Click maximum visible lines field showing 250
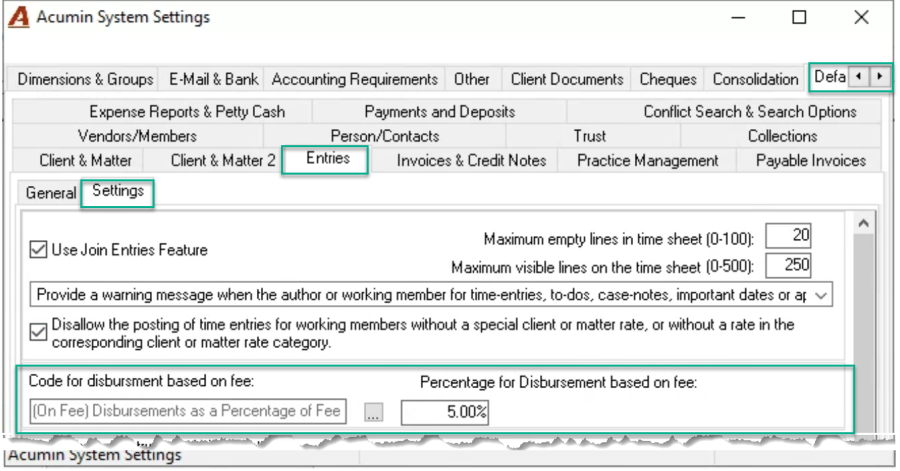 pos(788,265)
